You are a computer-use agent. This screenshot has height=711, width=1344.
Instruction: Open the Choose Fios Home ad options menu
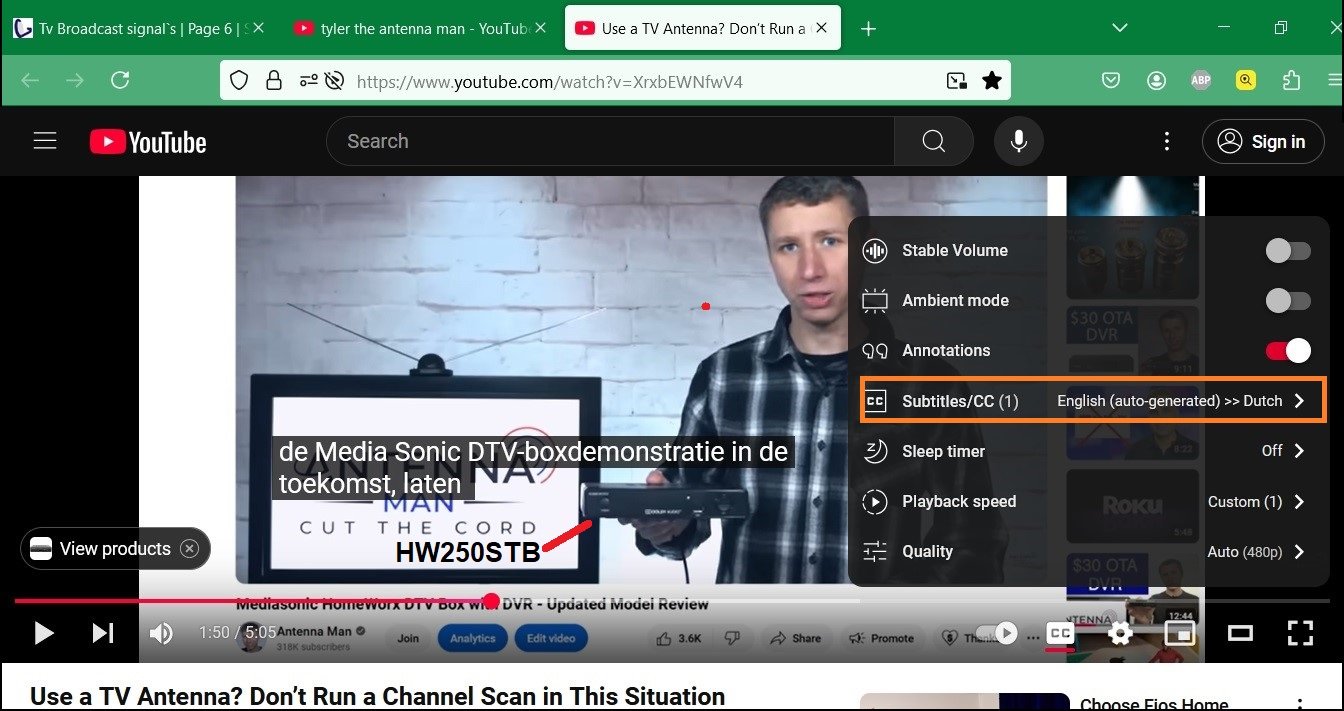click(x=1300, y=703)
